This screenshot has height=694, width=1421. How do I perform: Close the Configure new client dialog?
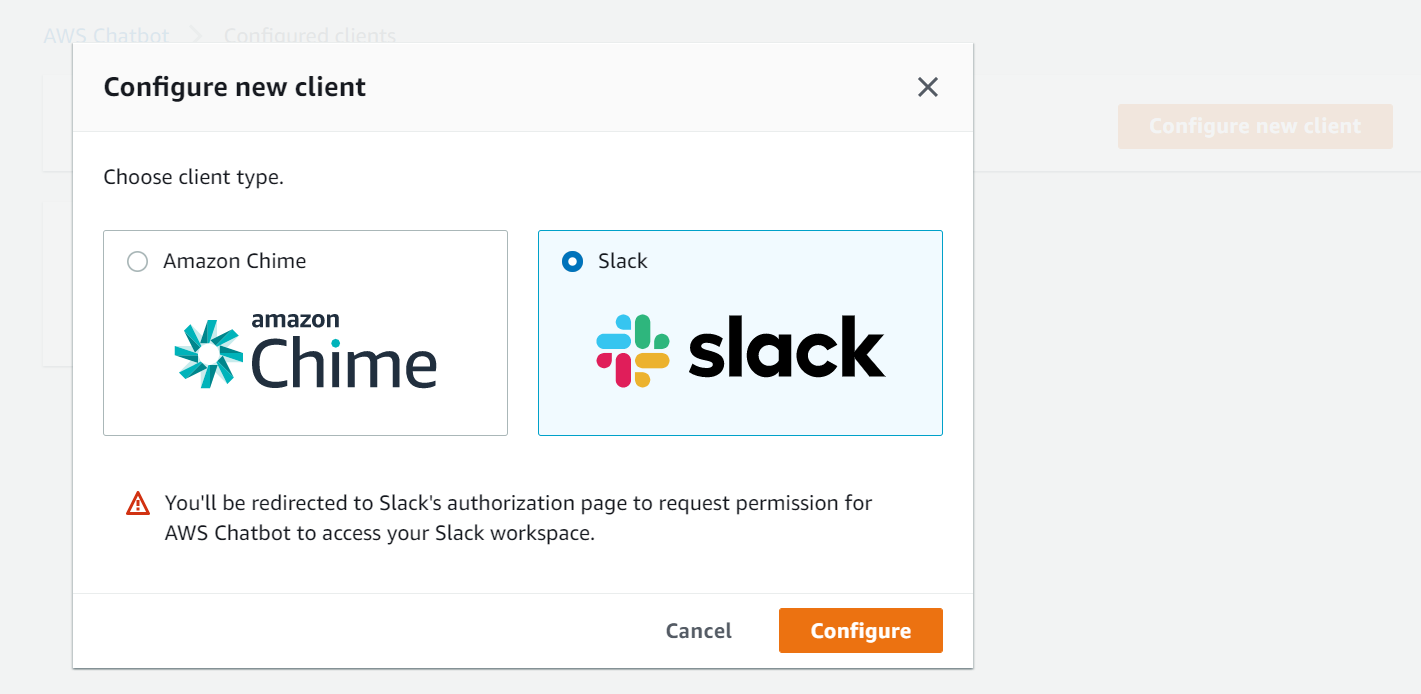point(928,88)
